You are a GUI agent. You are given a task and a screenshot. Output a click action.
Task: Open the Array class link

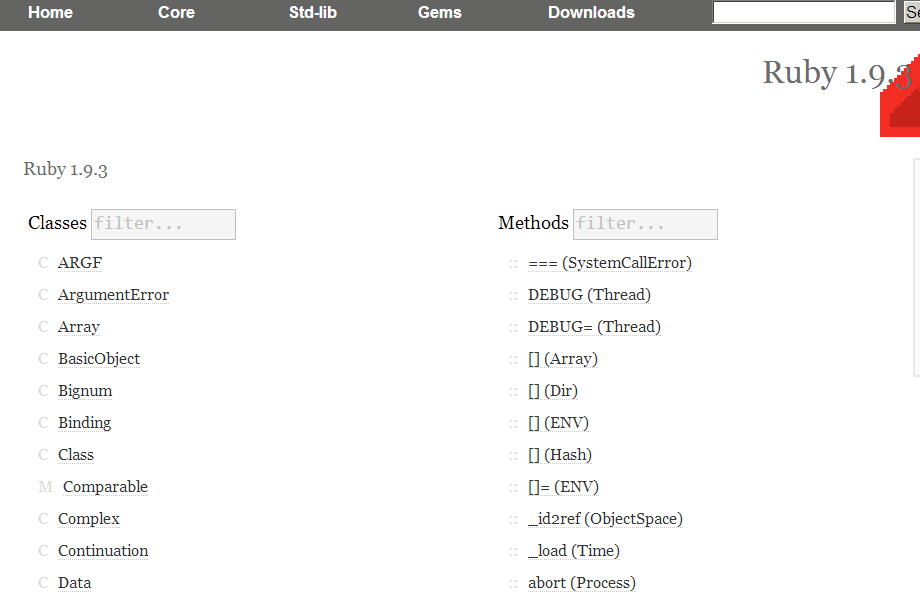click(79, 327)
